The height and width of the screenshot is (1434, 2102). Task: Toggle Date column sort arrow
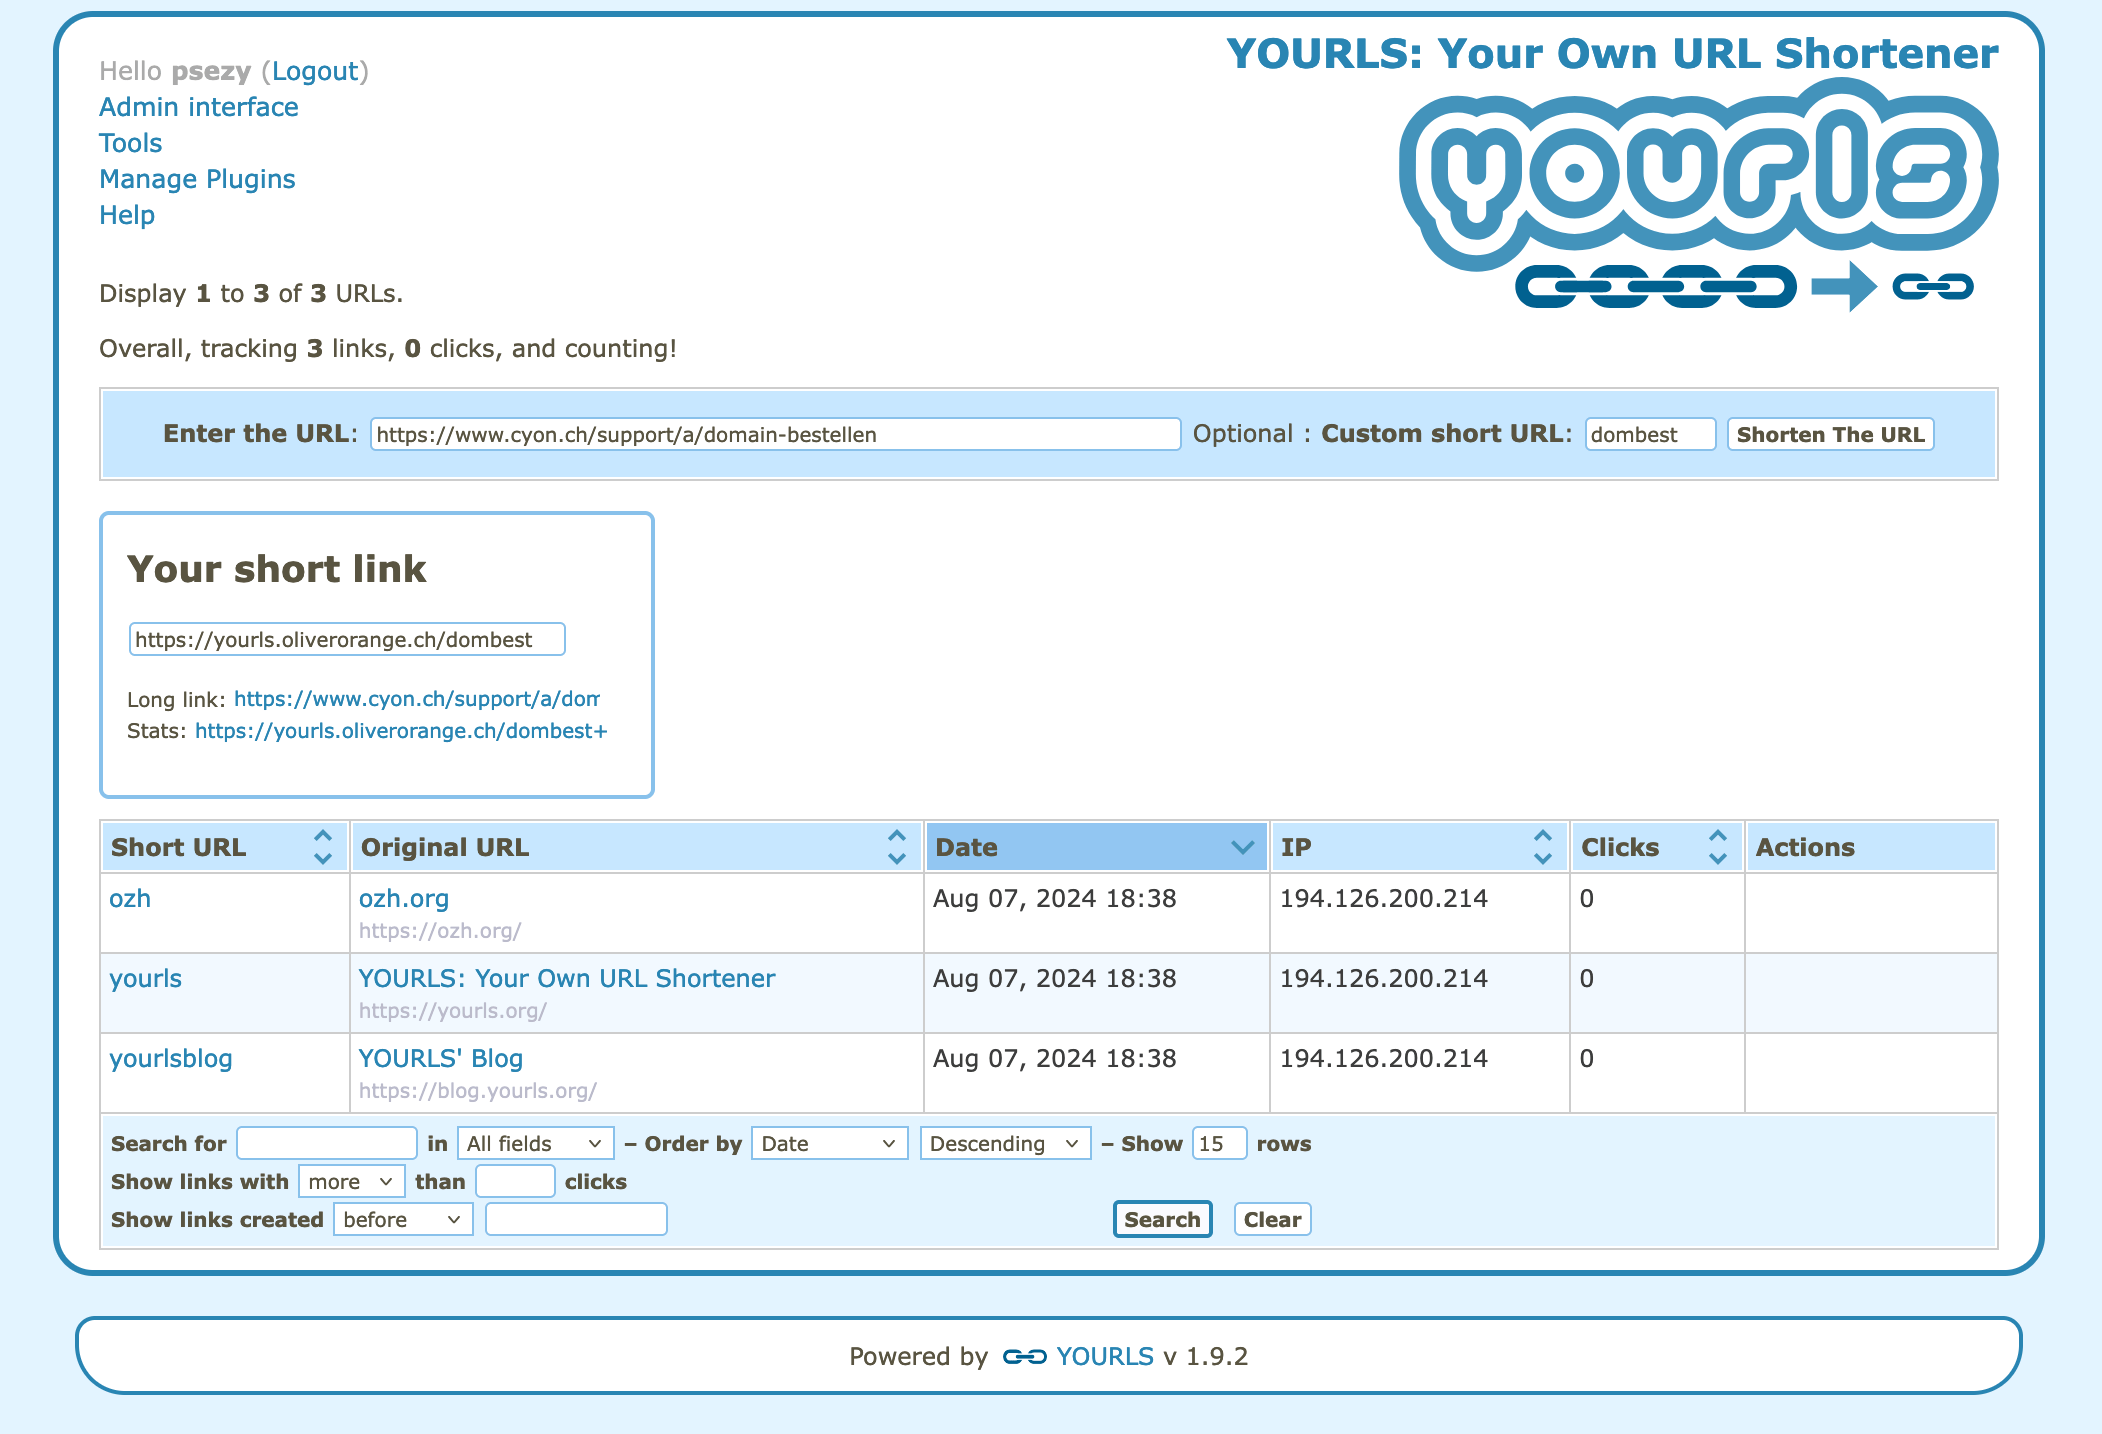1242,847
